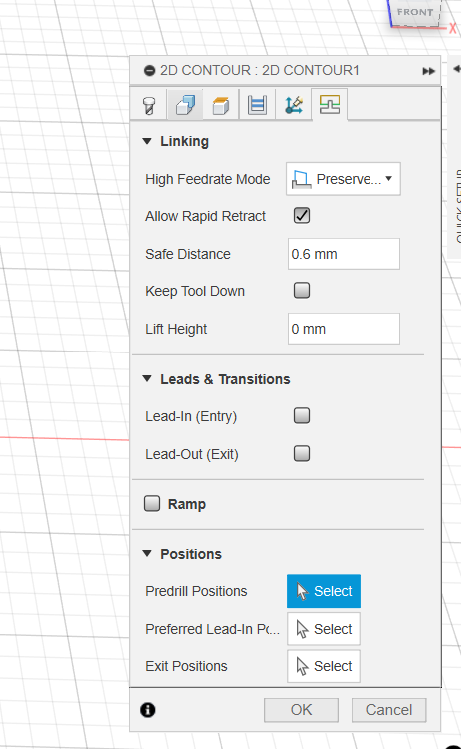Click the info icon at dialog bottom
This screenshot has height=749, width=461.
(x=148, y=710)
